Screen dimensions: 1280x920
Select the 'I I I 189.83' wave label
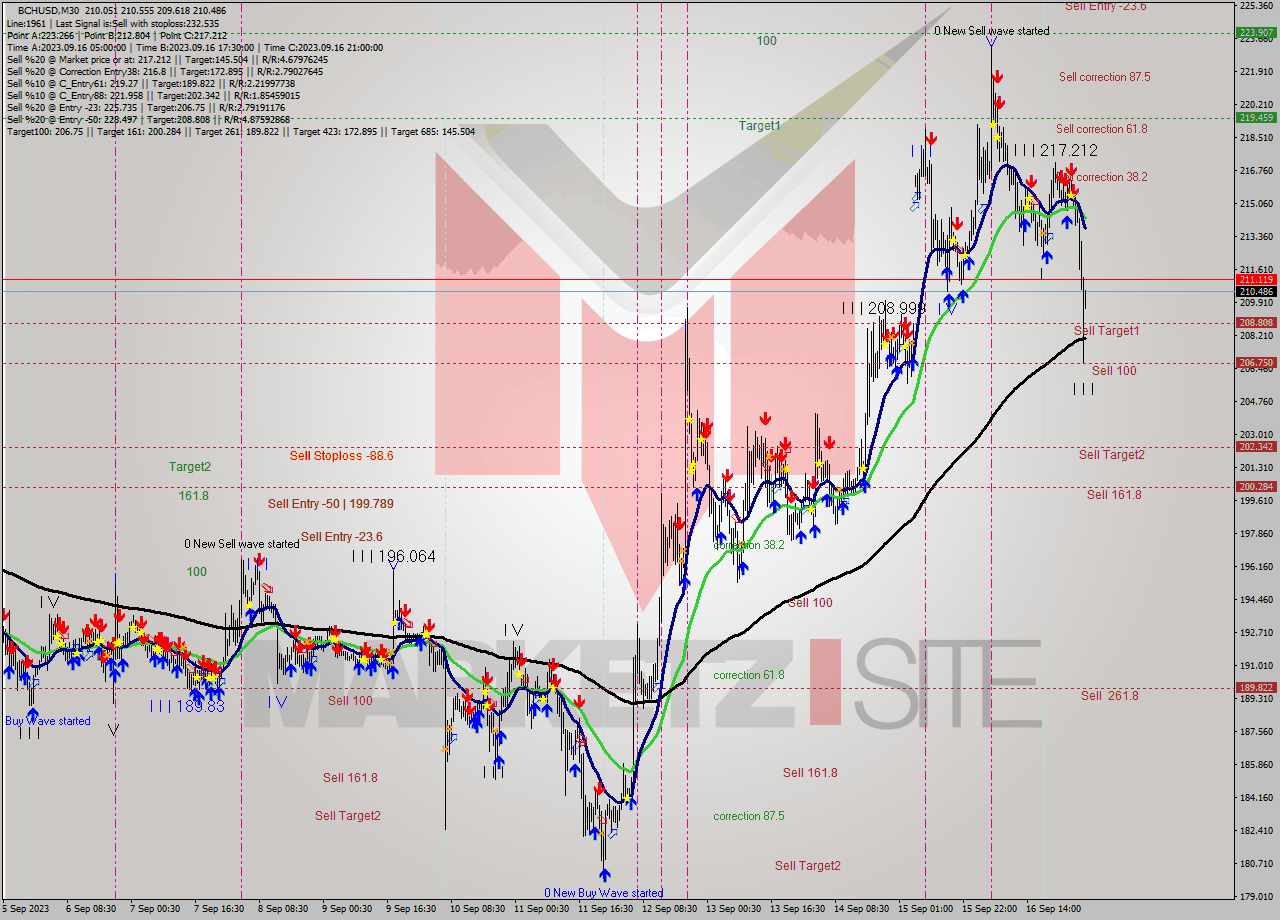187,706
